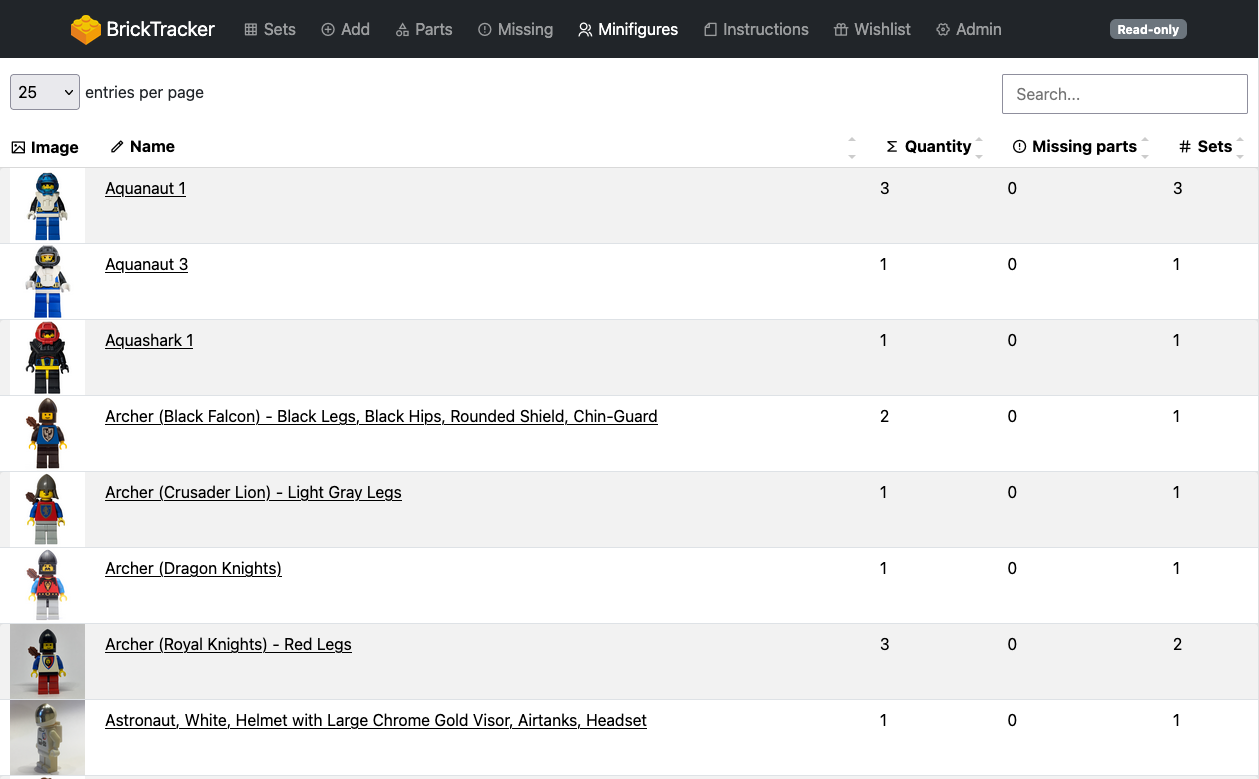Open the Missing parts page
The width and height of the screenshot is (1259, 779).
click(515, 29)
